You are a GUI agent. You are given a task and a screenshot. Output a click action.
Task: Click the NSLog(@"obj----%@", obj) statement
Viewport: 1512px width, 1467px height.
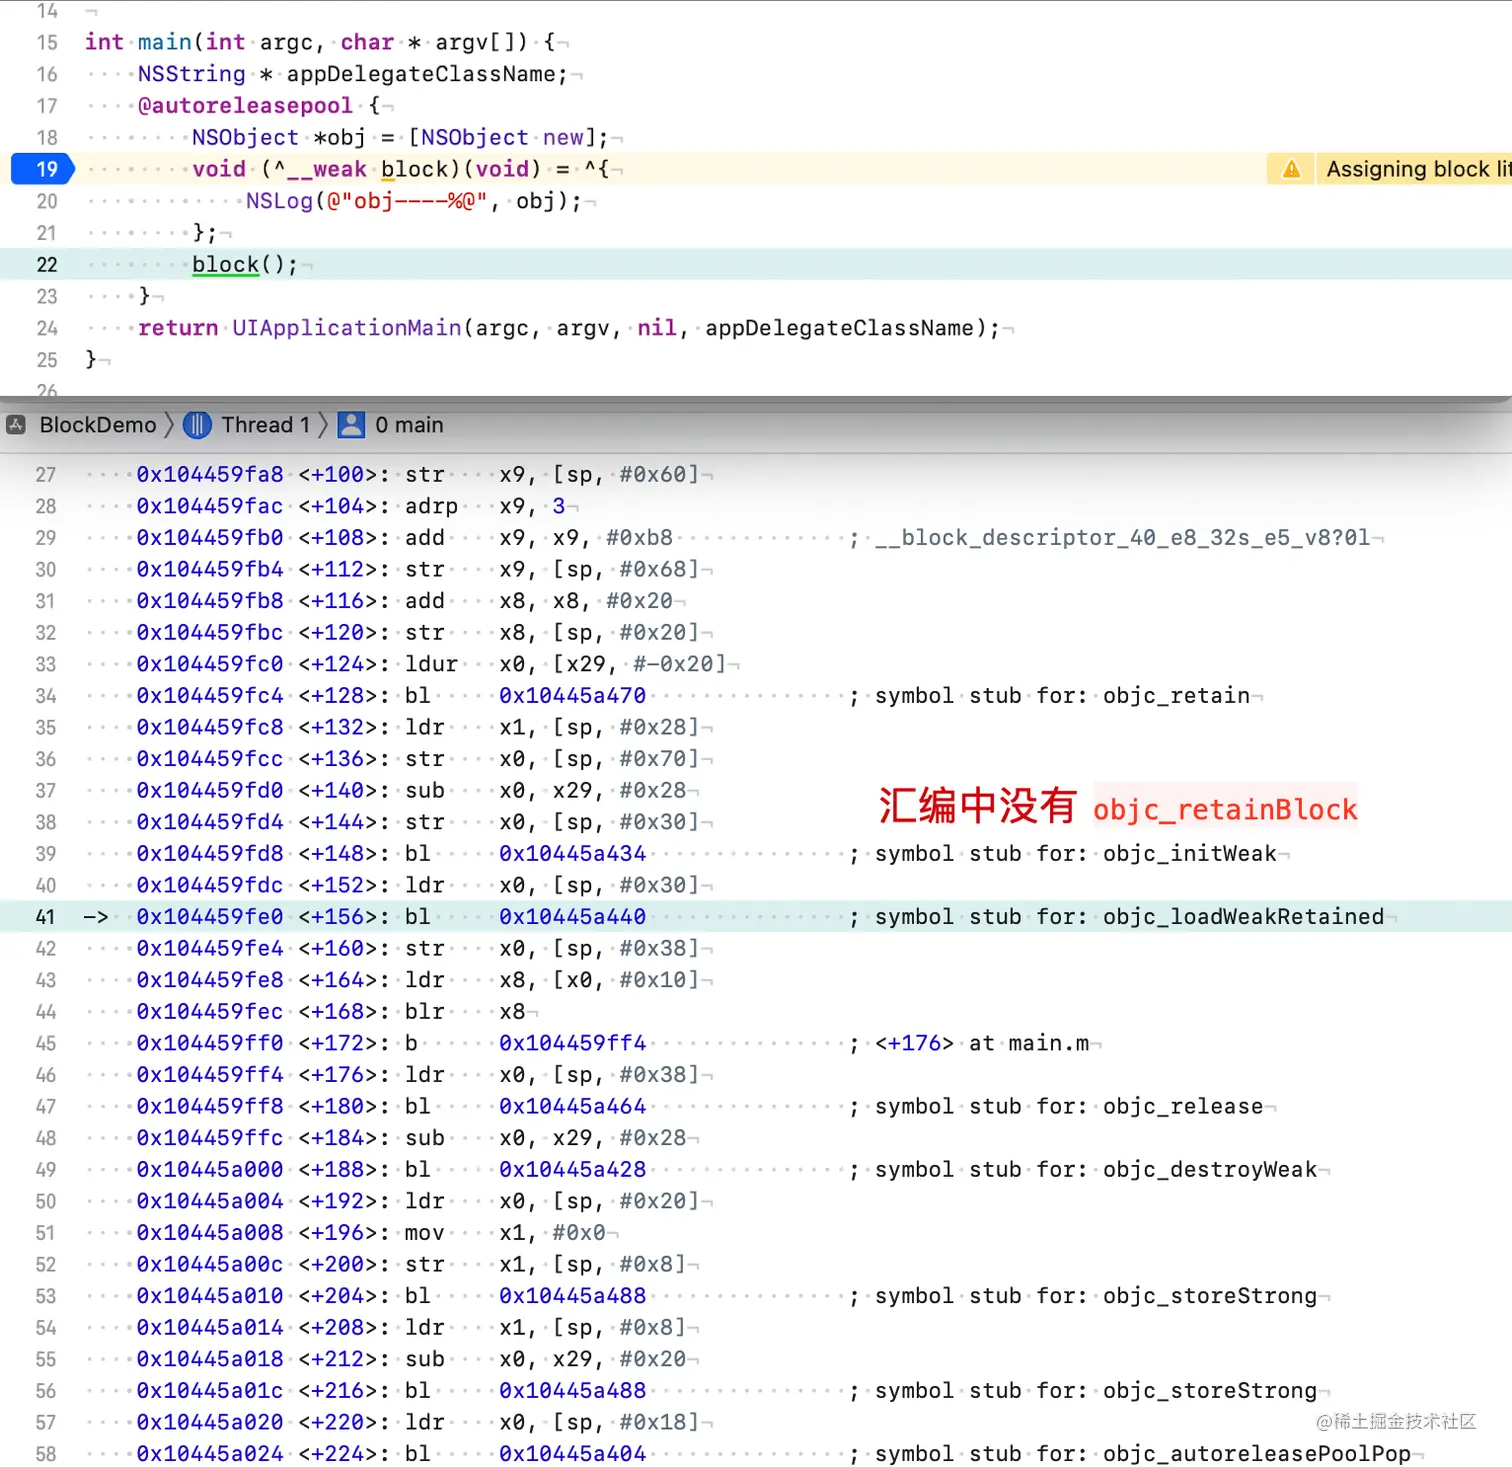pyautogui.click(x=413, y=201)
